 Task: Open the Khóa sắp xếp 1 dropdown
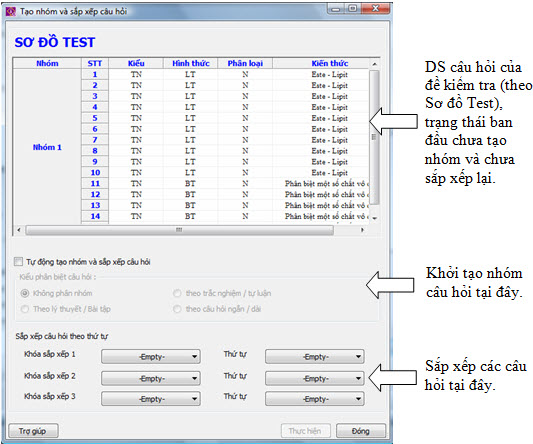tap(151, 357)
